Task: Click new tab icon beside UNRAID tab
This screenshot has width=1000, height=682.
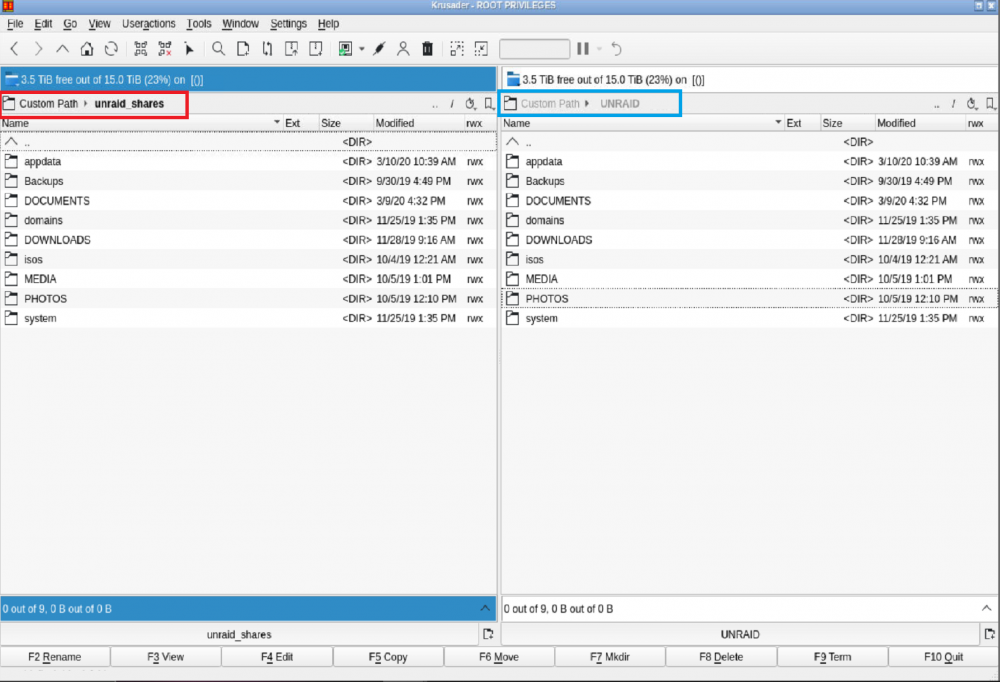Action: pos(989,634)
